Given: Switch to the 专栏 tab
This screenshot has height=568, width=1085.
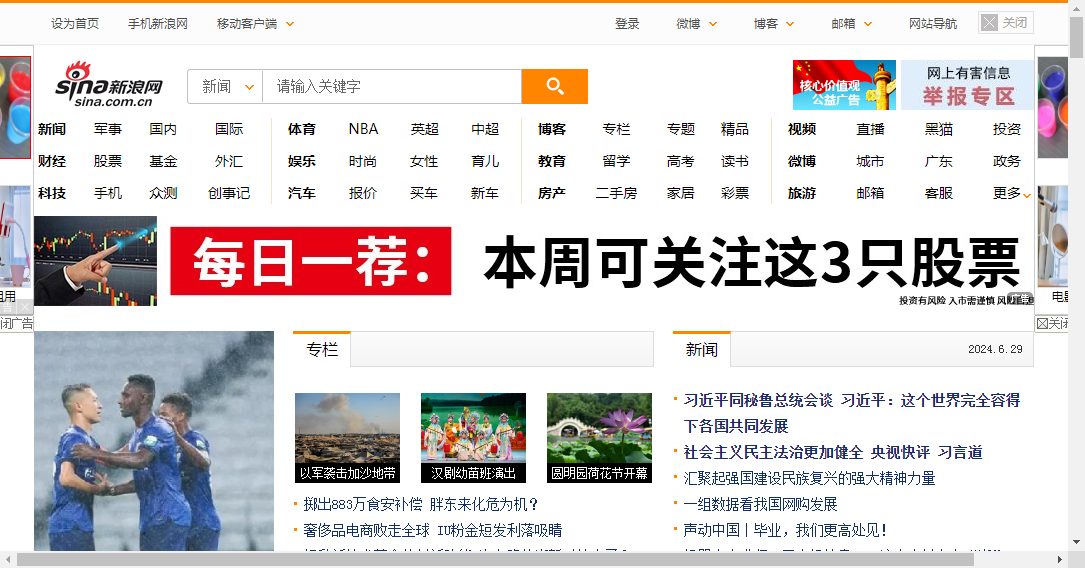Looking at the screenshot, I should (322, 350).
